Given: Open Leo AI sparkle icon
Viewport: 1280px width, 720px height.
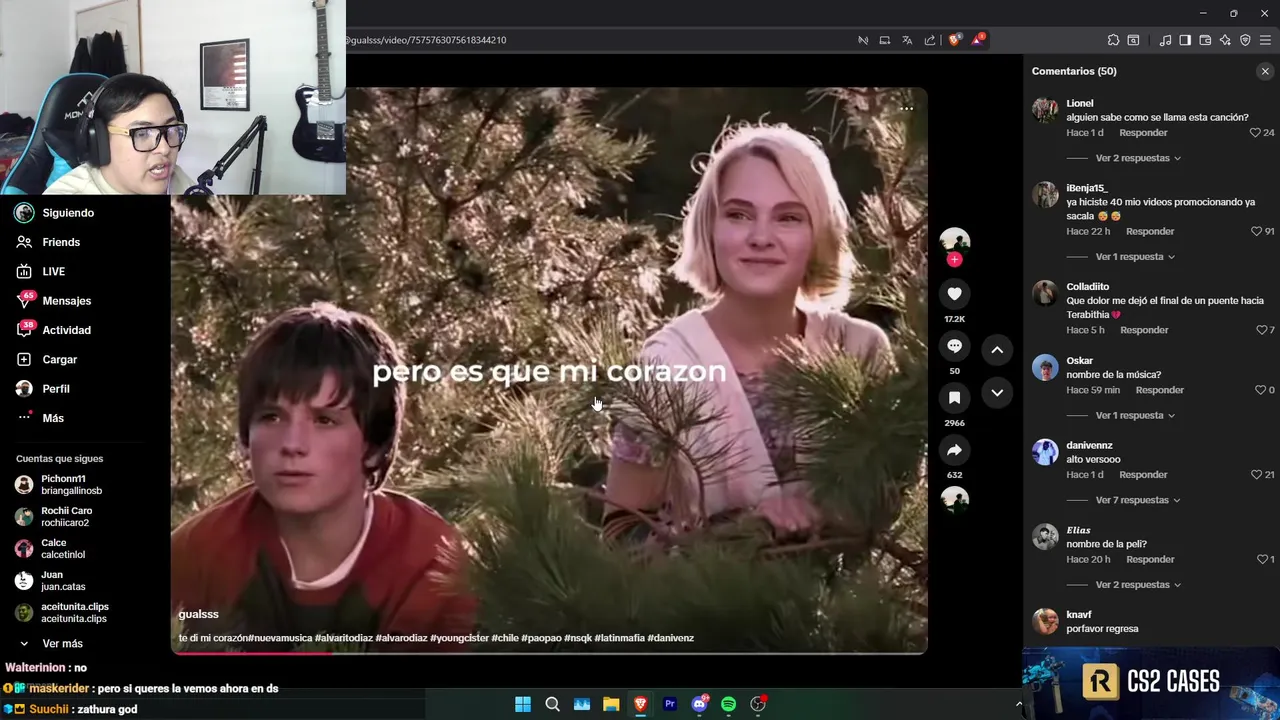Looking at the screenshot, I should [1225, 40].
